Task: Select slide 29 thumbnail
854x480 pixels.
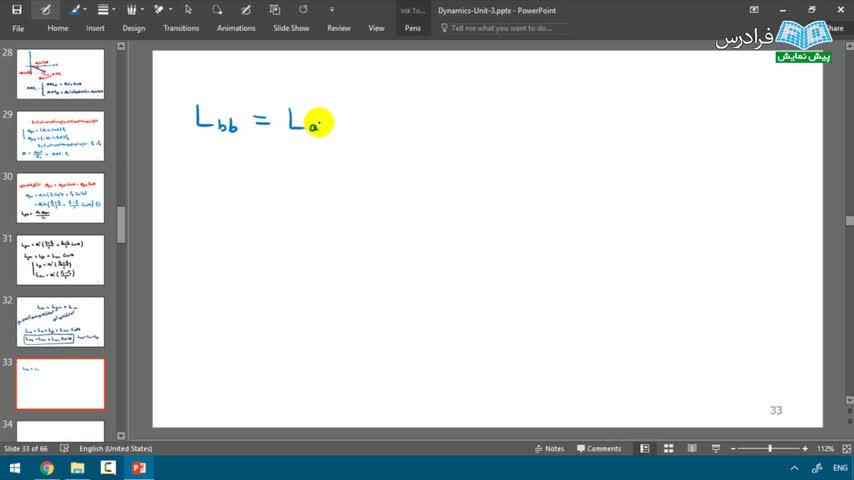Action: [x=60, y=136]
